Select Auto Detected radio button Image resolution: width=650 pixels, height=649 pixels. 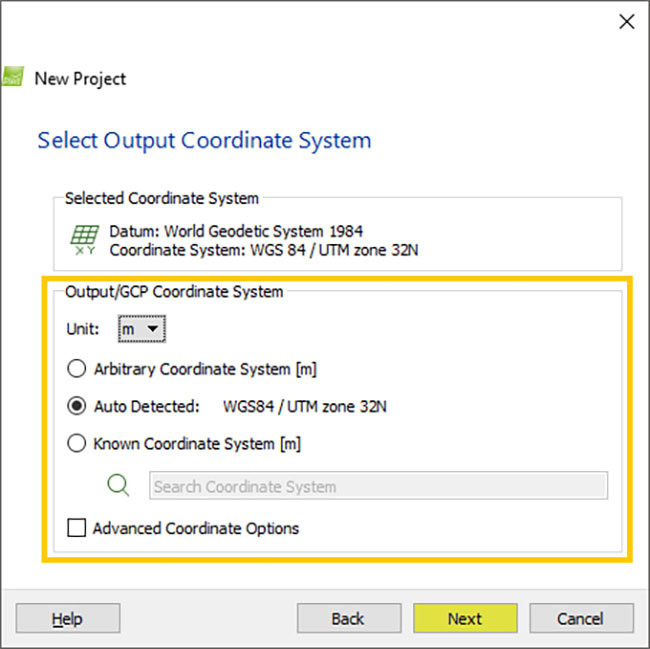(x=77, y=406)
